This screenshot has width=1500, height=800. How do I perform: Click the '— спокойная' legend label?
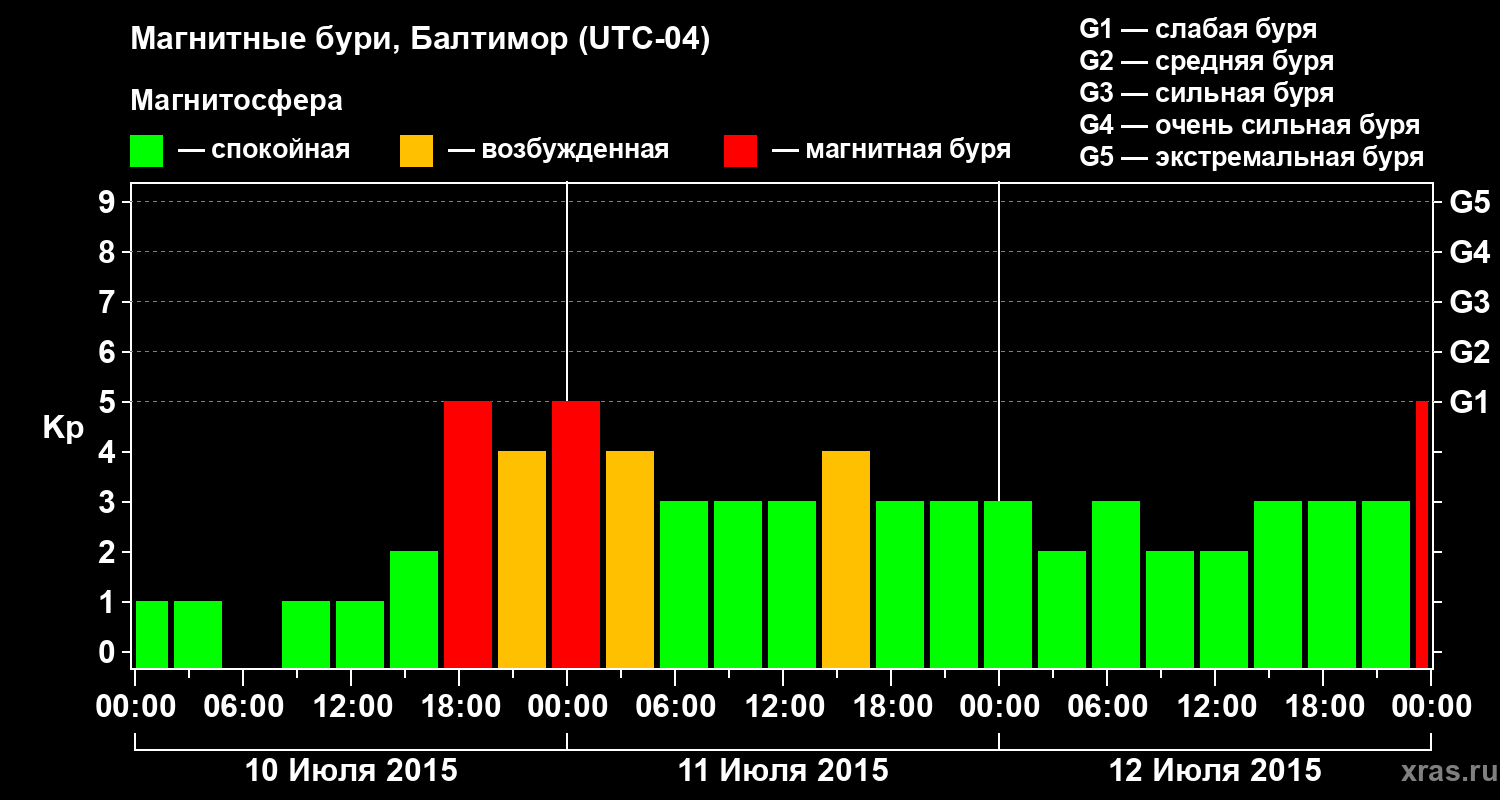click(264, 150)
